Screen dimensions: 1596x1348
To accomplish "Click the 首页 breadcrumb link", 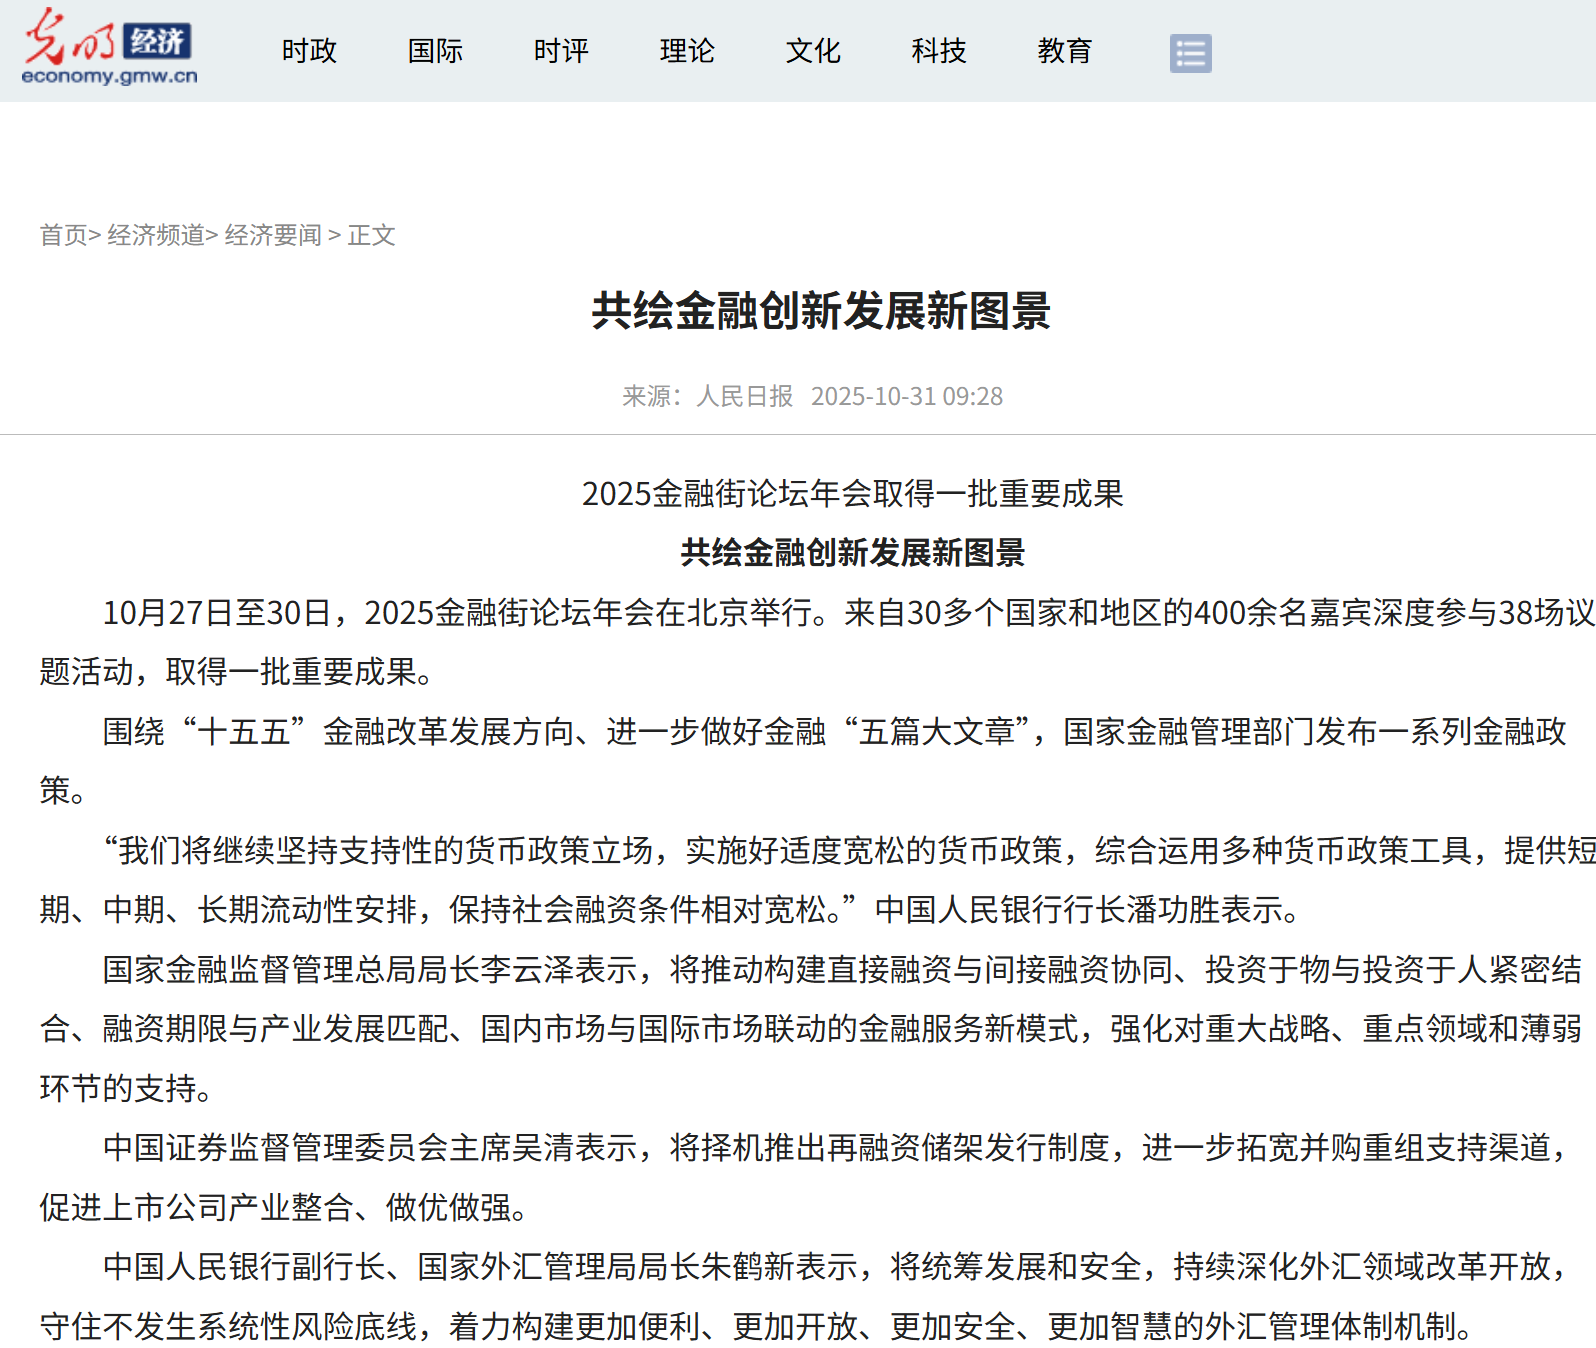I will [x=63, y=235].
